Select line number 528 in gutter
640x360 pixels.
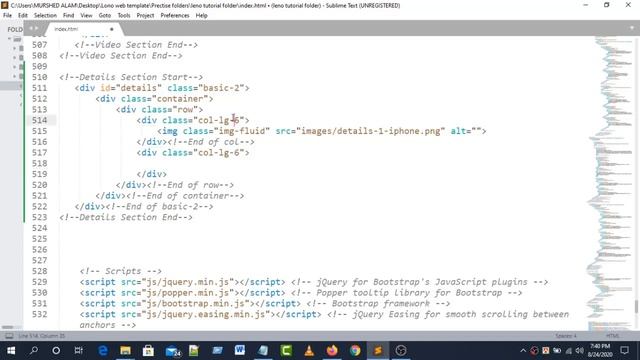40,271
